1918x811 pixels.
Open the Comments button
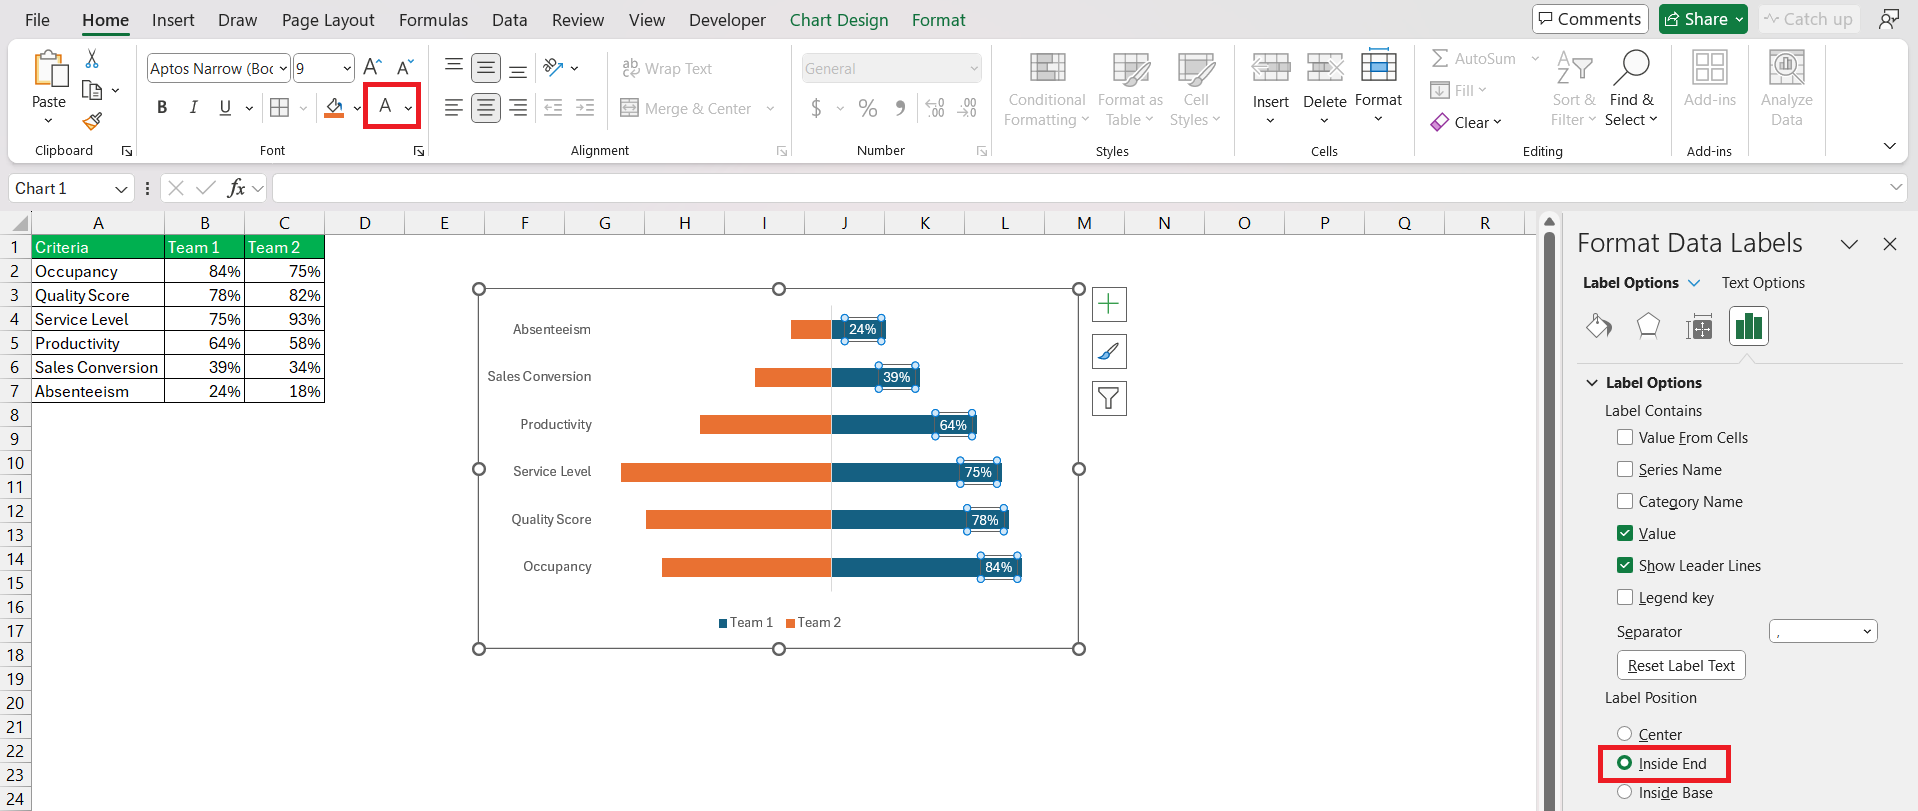(x=1590, y=19)
